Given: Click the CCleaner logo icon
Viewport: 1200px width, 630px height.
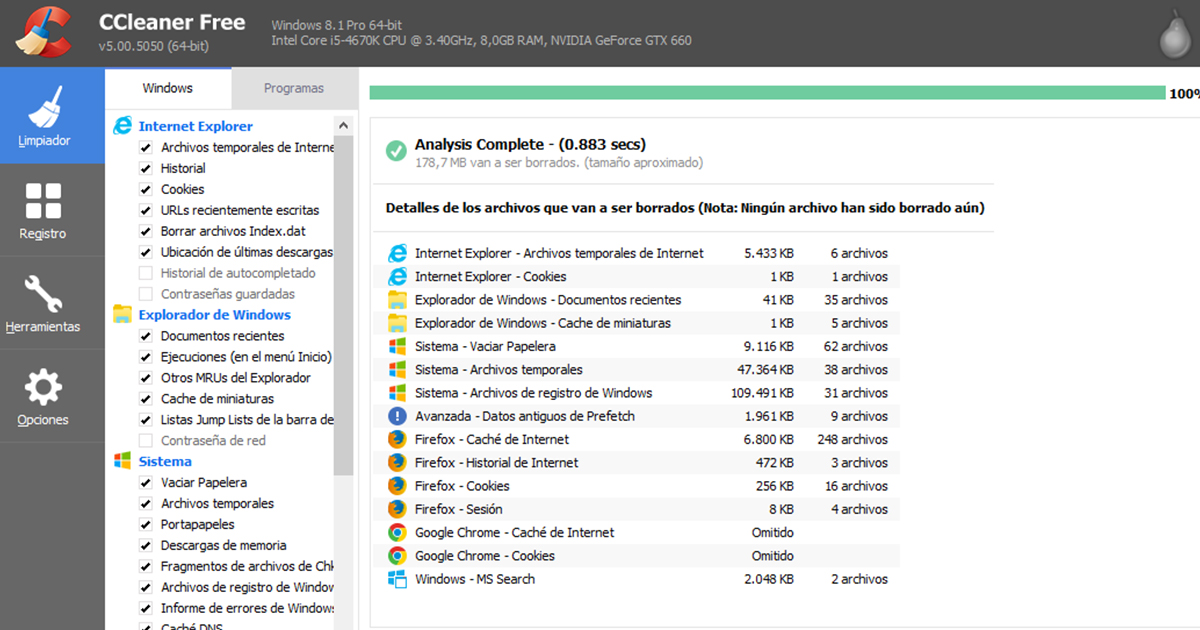Looking at the screenshot, I should (42, 33).
